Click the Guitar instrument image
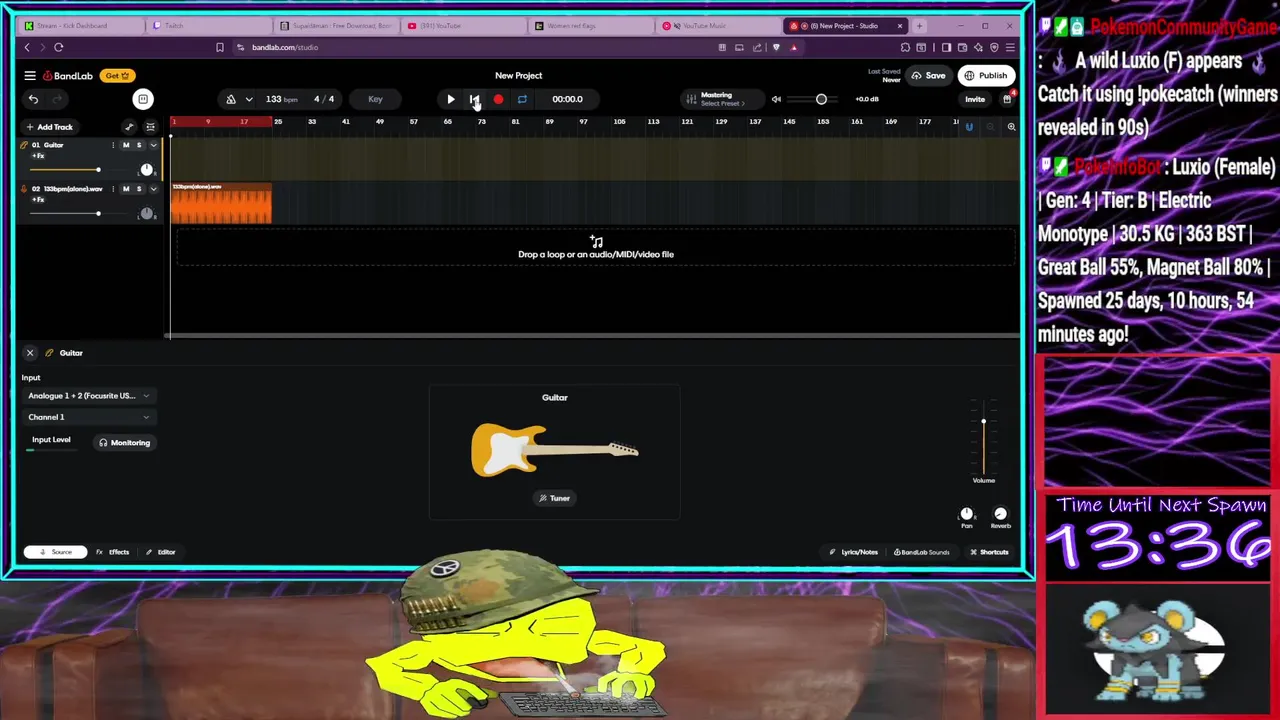This screenshot has width=1280, height=720. click(554, 450)
